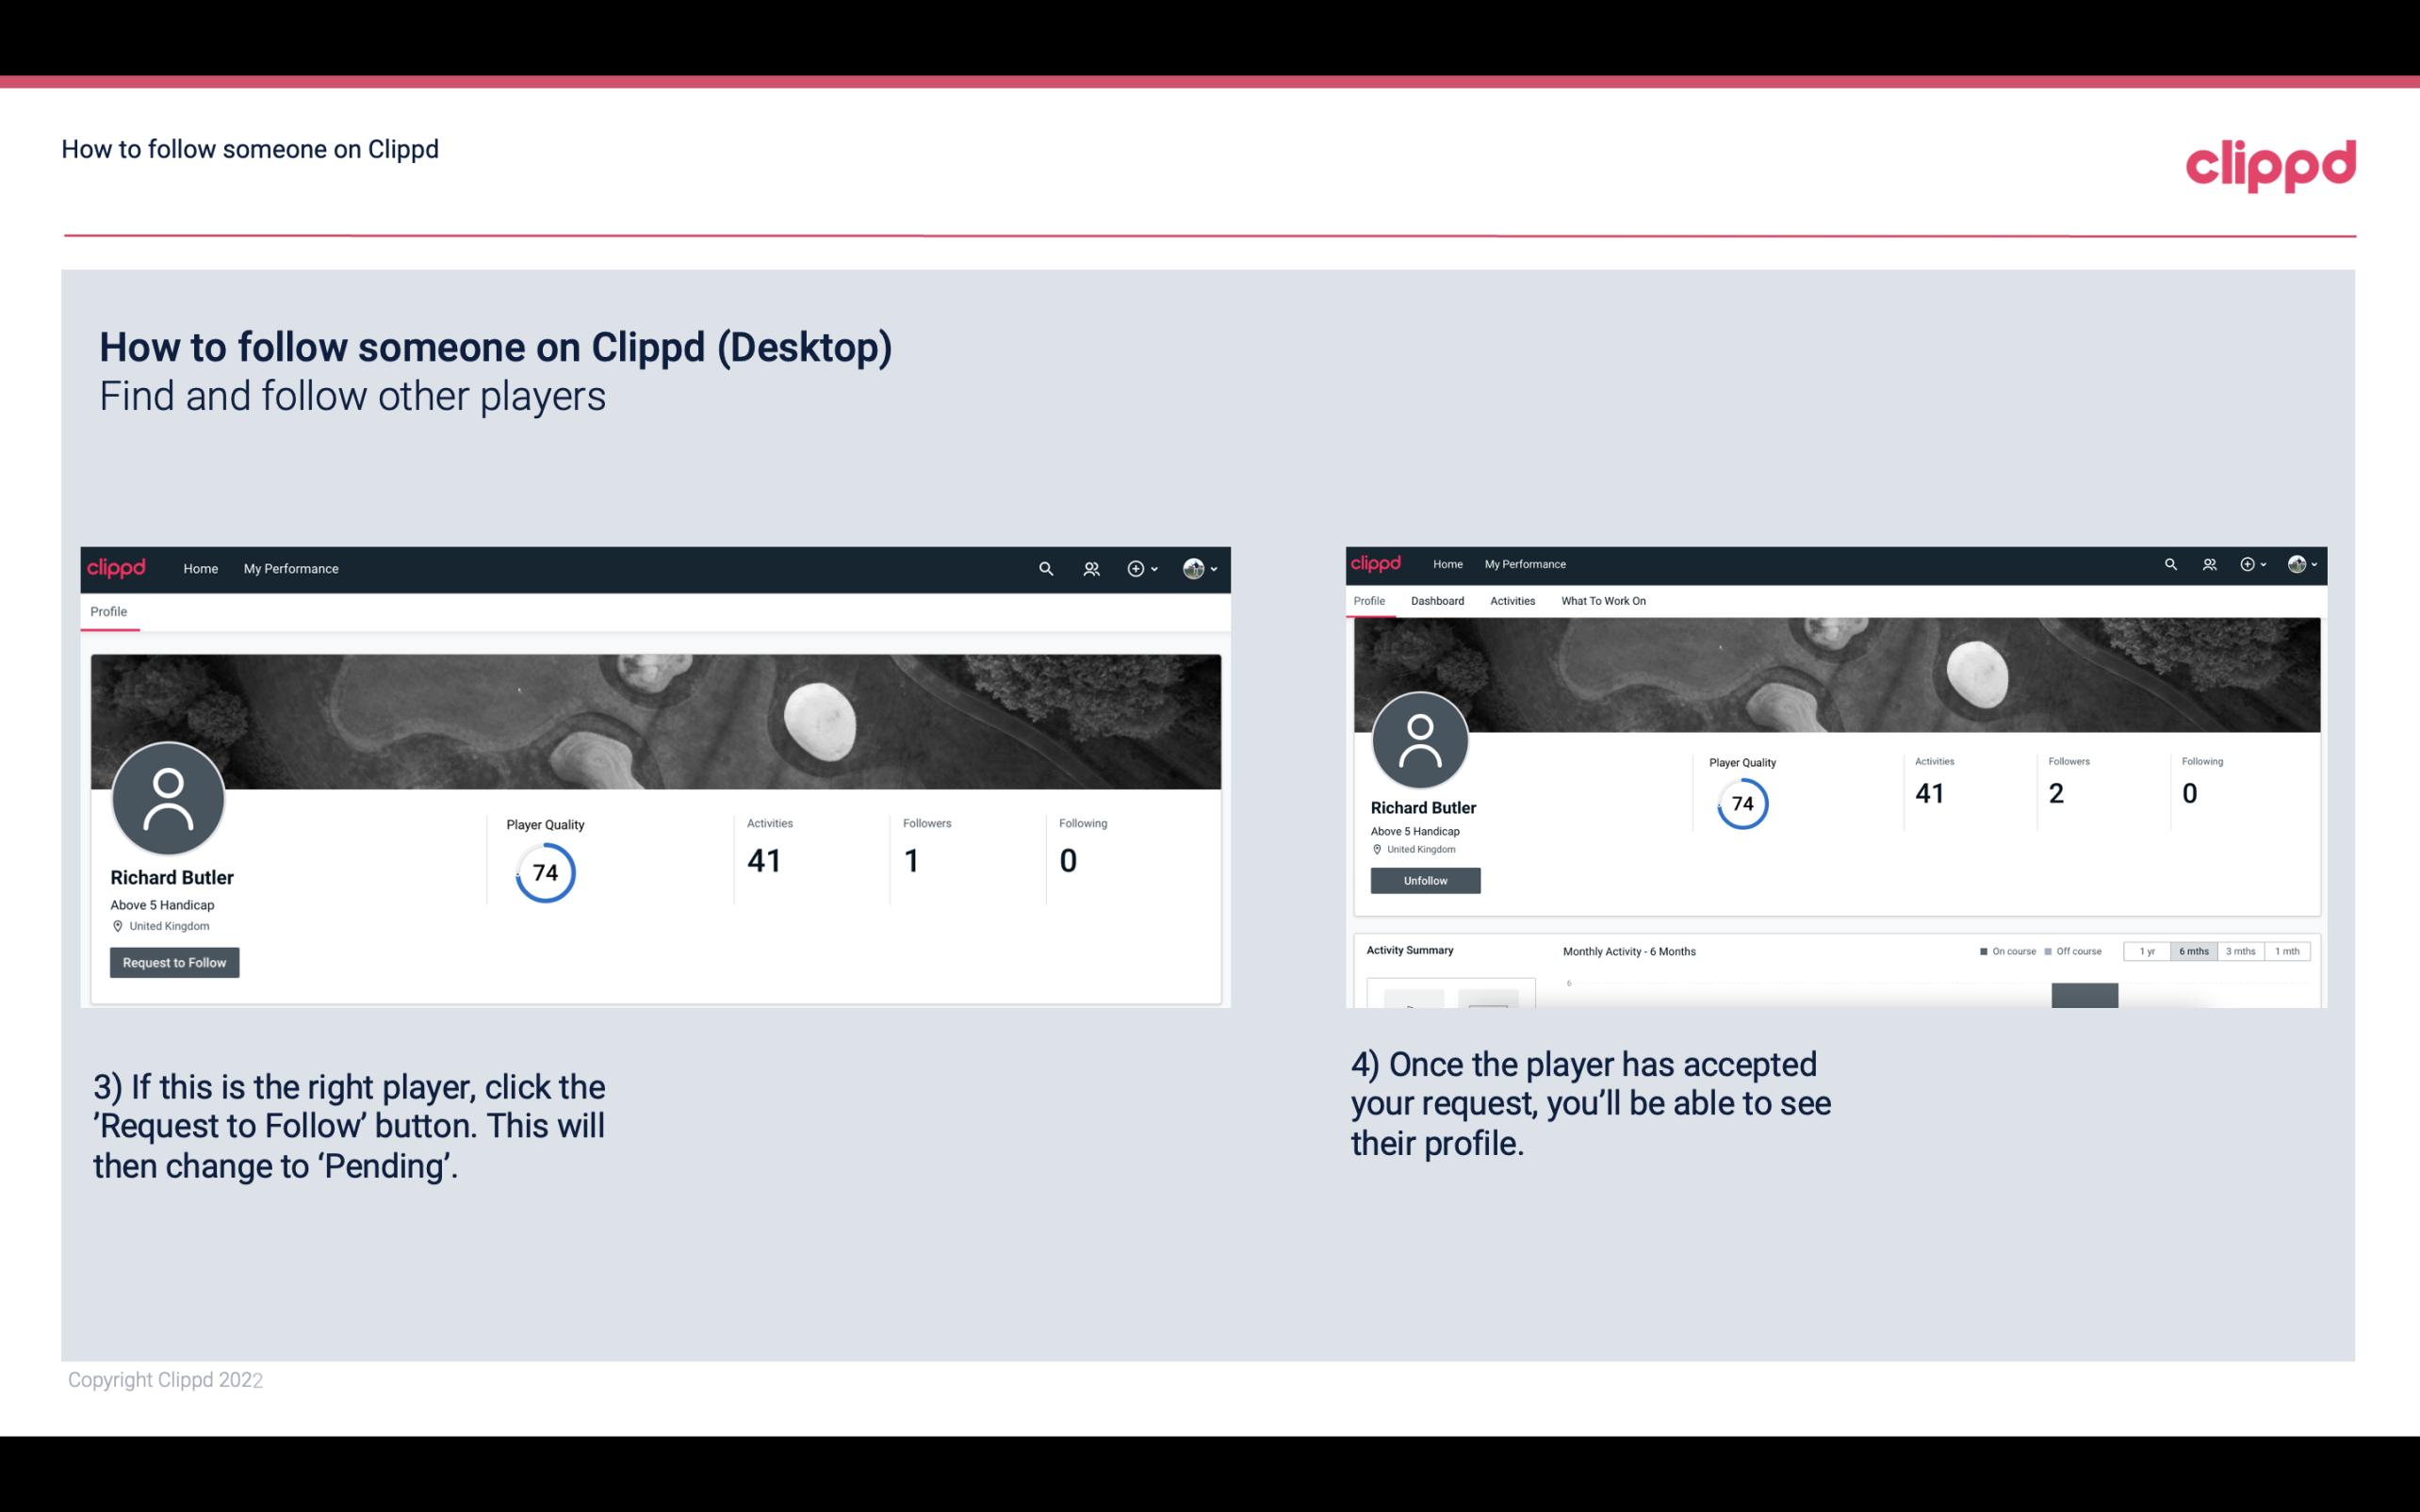Click the Clippd logo in left navbar
The height and width of the screenshot is (1512, 2420).
(119, 568)
